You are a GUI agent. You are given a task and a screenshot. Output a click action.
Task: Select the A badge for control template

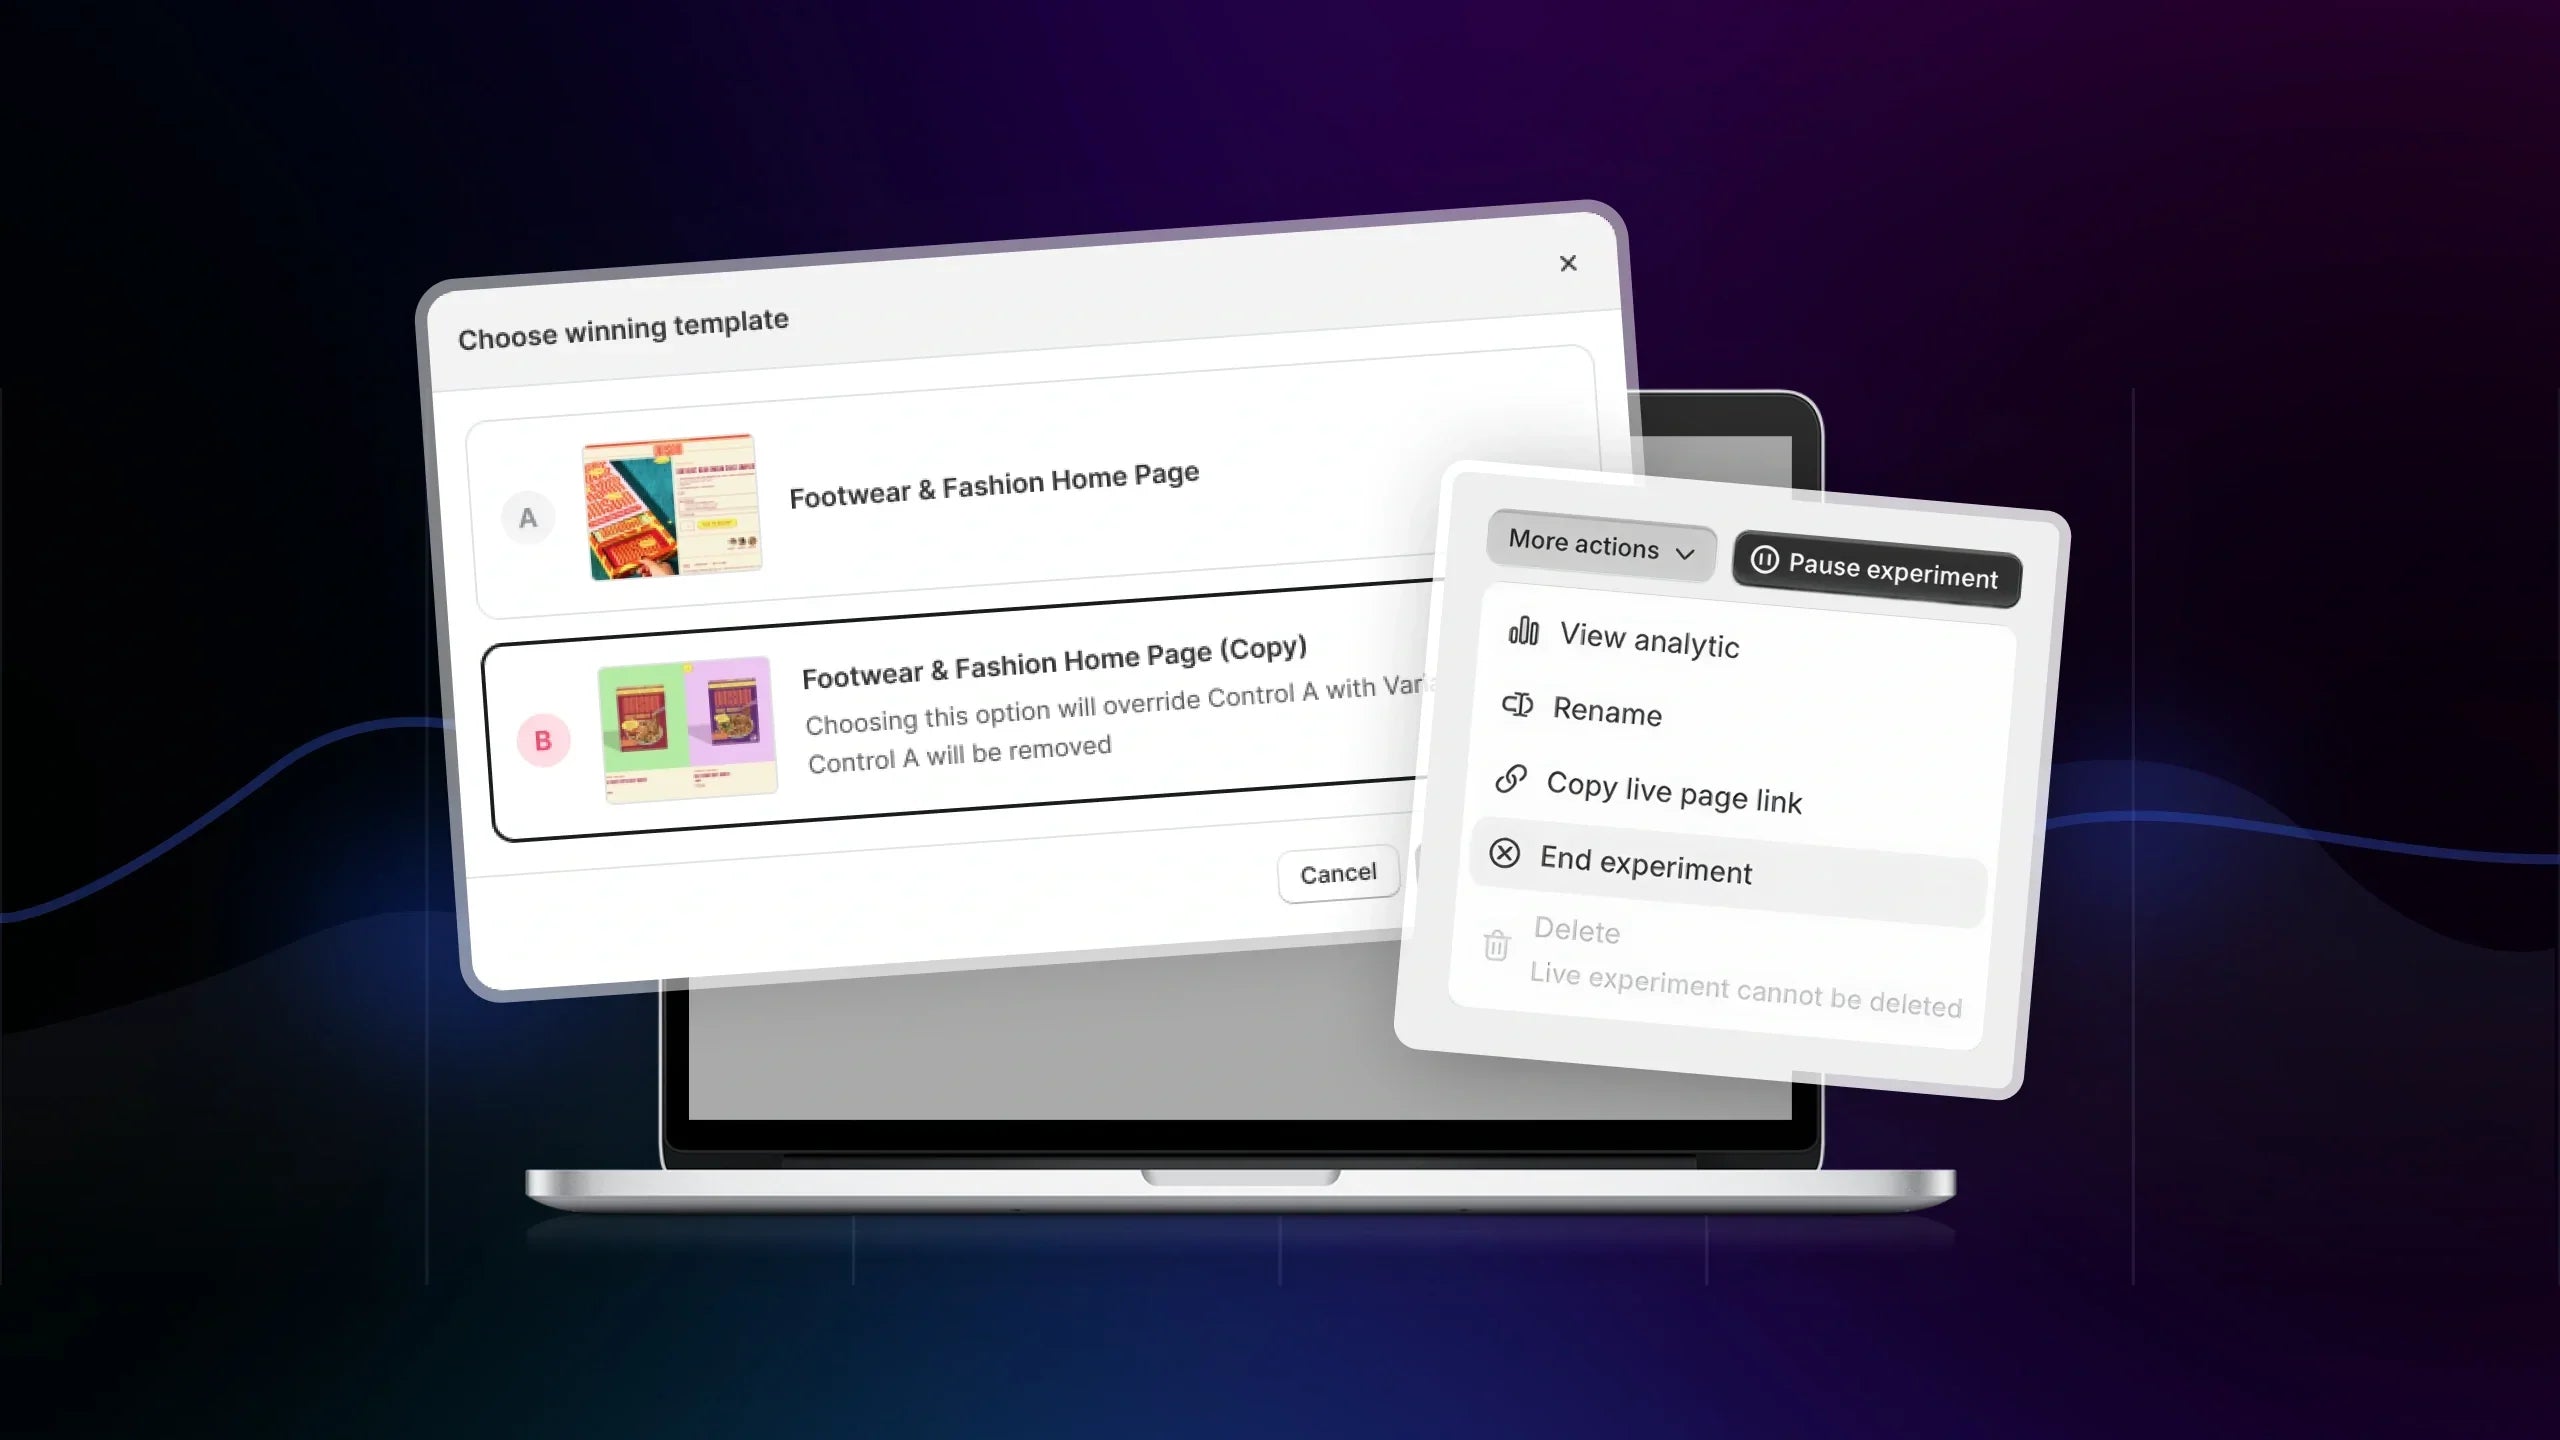click(528, 518)
